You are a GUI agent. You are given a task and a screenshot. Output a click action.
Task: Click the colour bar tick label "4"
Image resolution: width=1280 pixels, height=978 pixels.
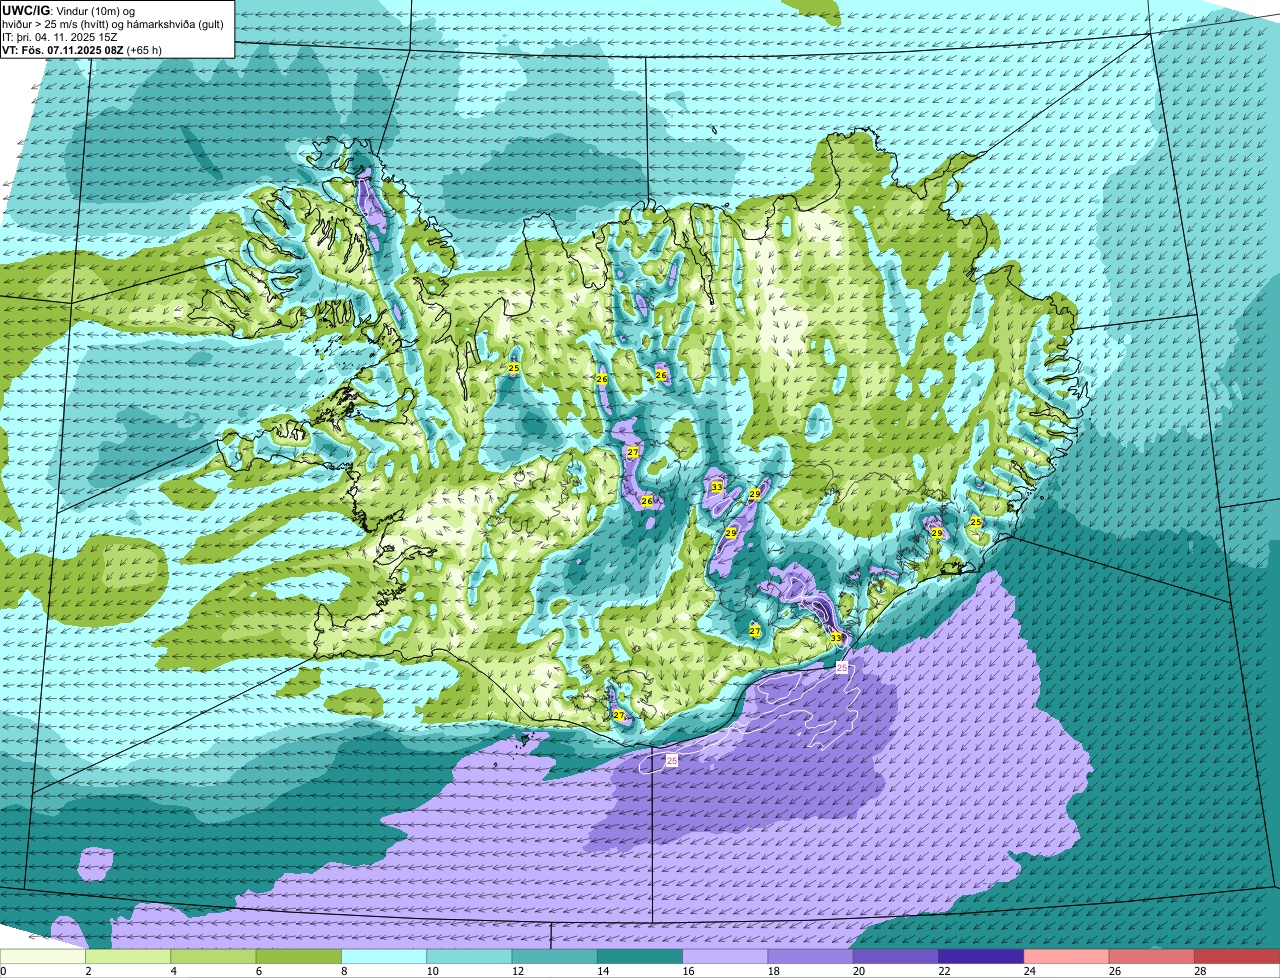tap(173, 971)
